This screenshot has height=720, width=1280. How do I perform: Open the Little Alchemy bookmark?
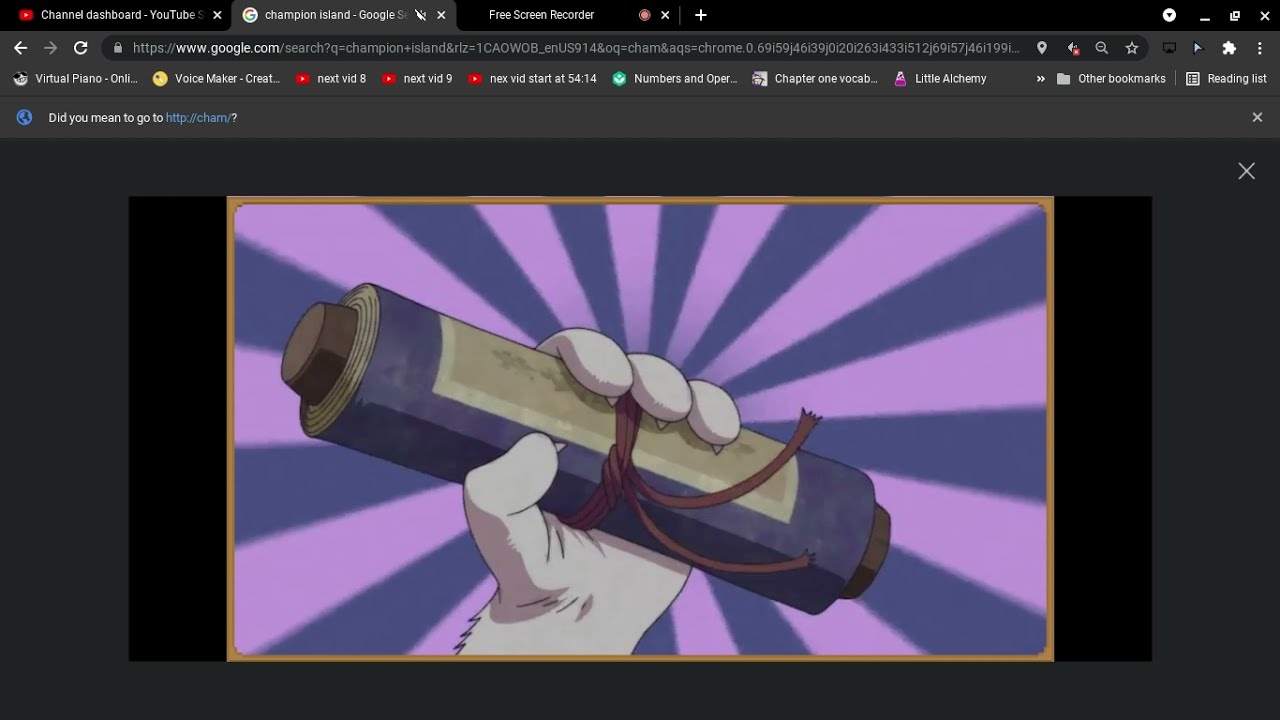(940, 78)
